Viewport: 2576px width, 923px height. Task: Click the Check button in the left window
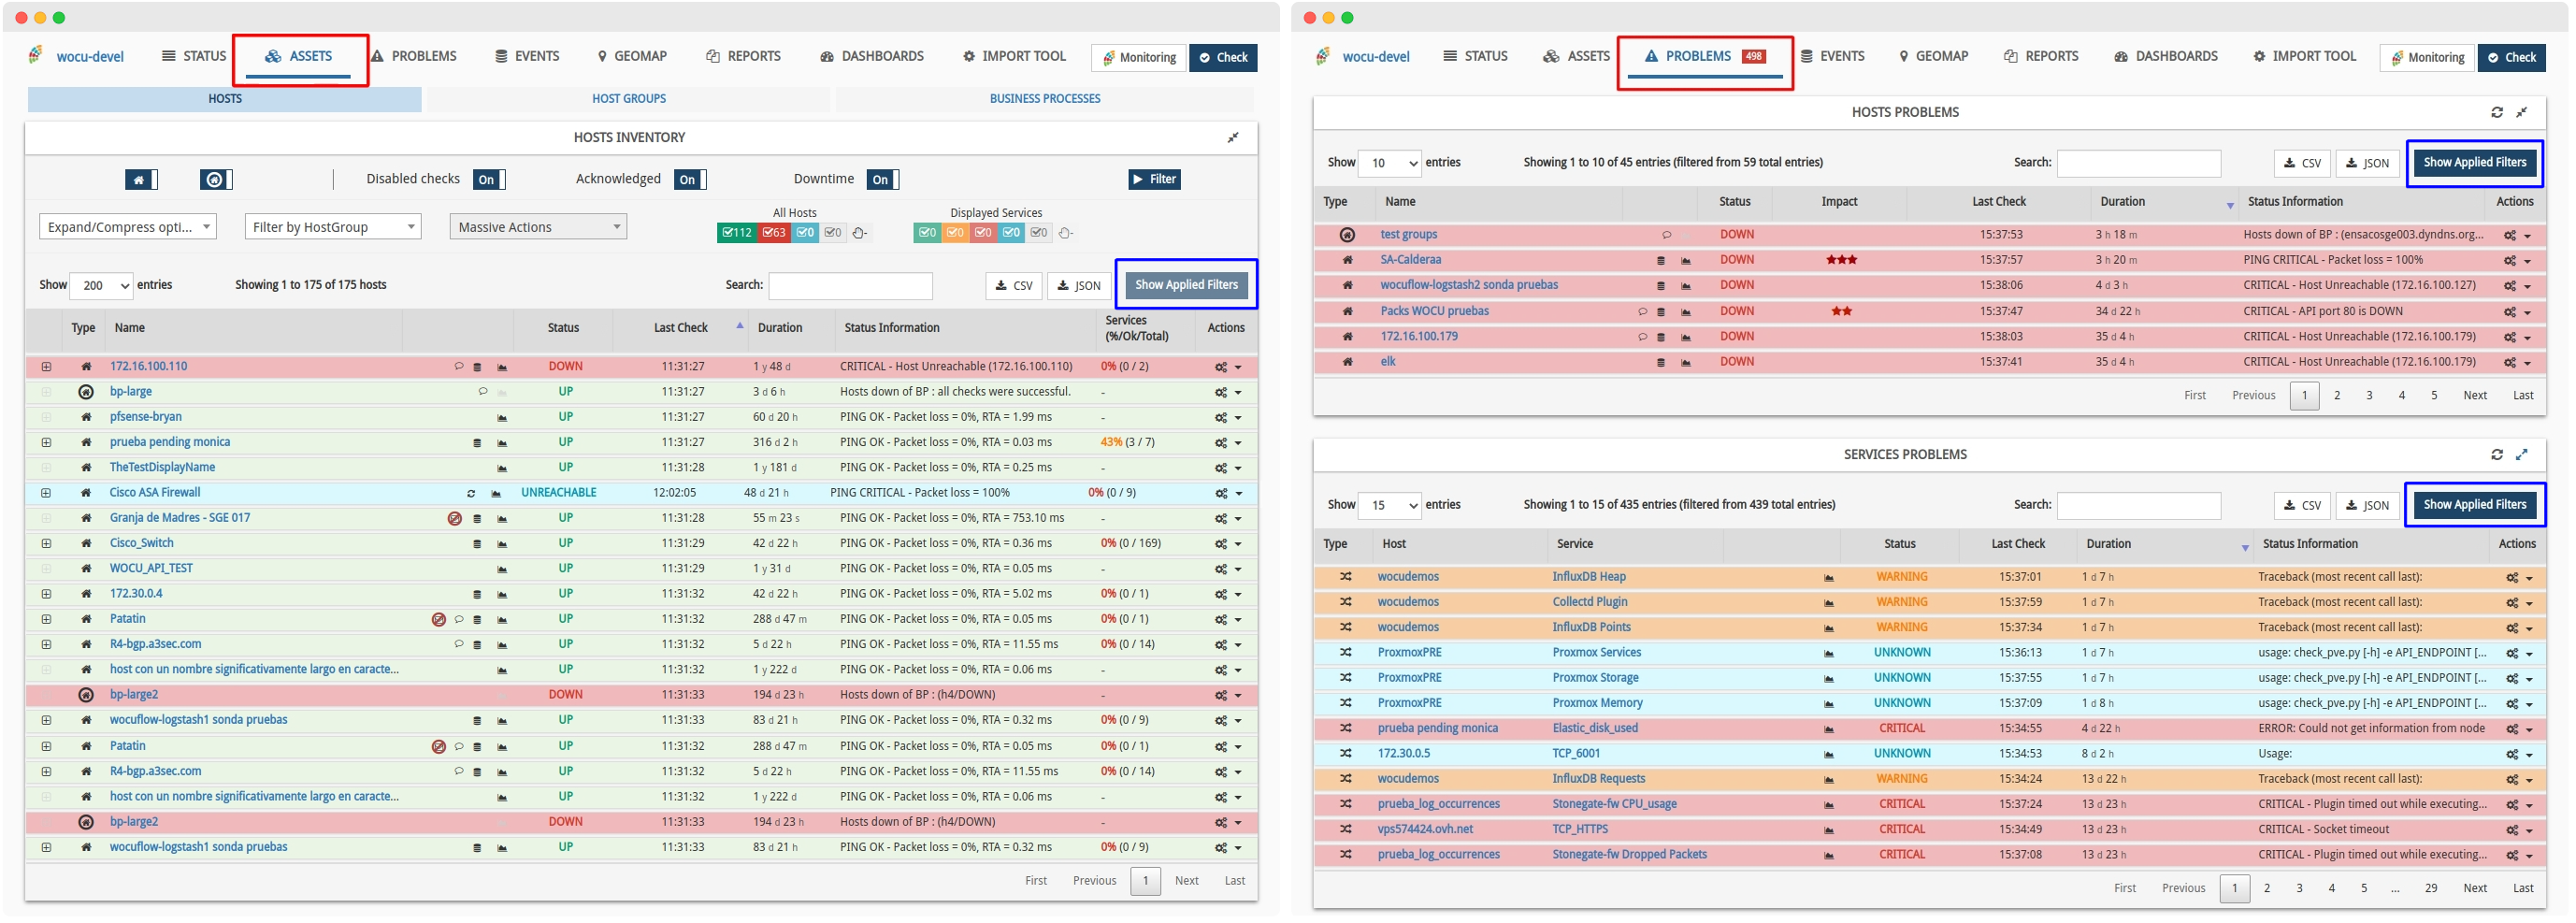click(1224, 58)
